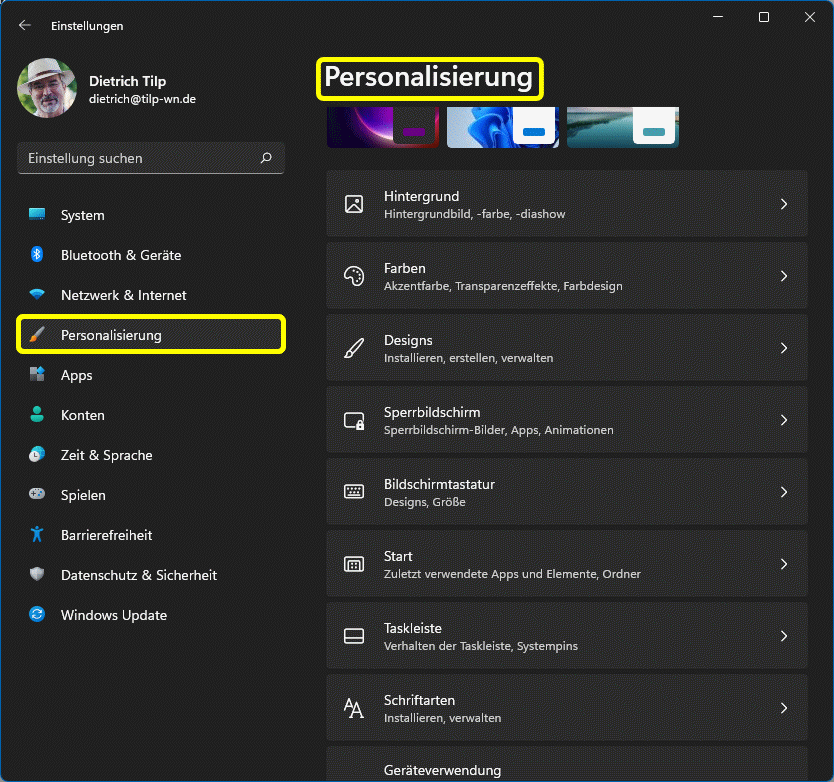
Task: Open Zeit & Sprache in sidebar
Action: [106, 455]
